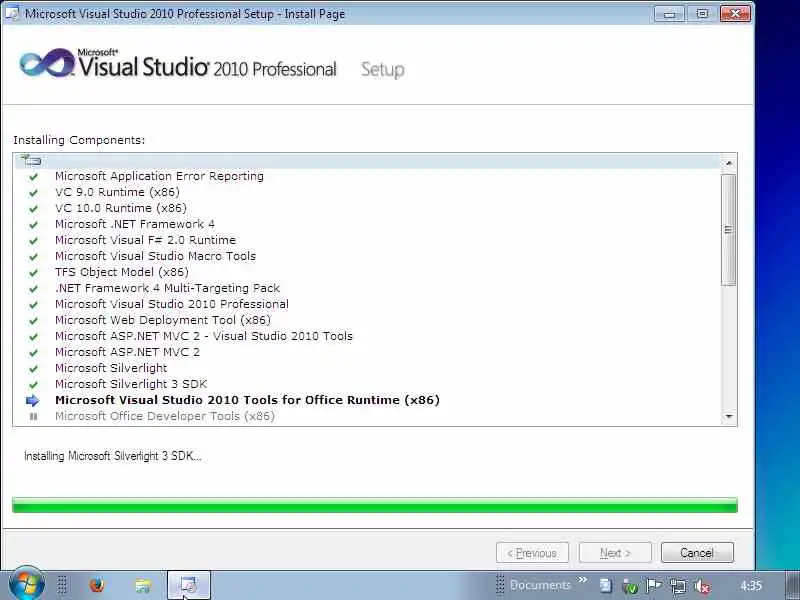Click the checkmark beside ASP.NET MVC 2 - Visual Studio 2010 Tools

[33, 337]
